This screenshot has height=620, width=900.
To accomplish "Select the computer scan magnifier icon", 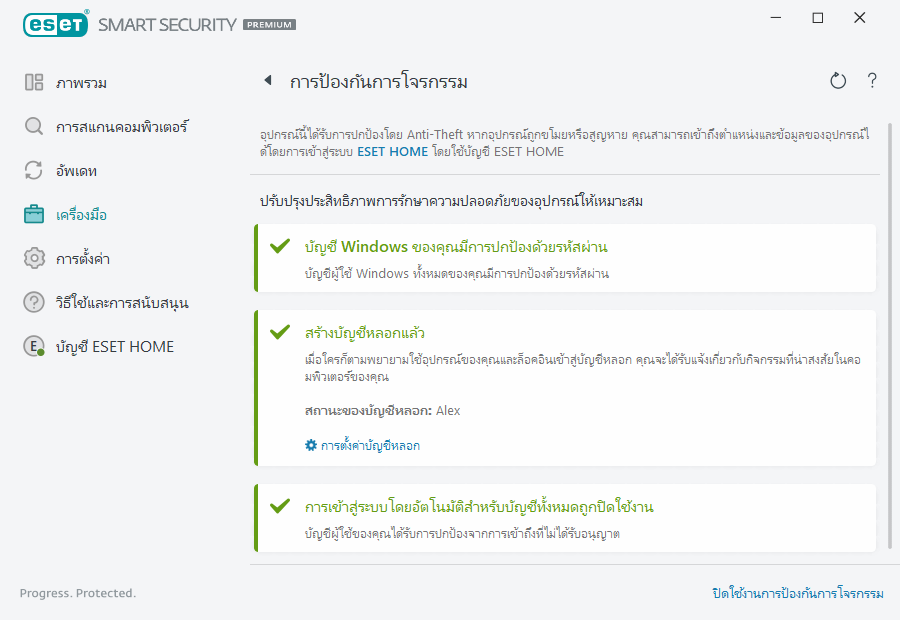I will [x=32, y=127].
